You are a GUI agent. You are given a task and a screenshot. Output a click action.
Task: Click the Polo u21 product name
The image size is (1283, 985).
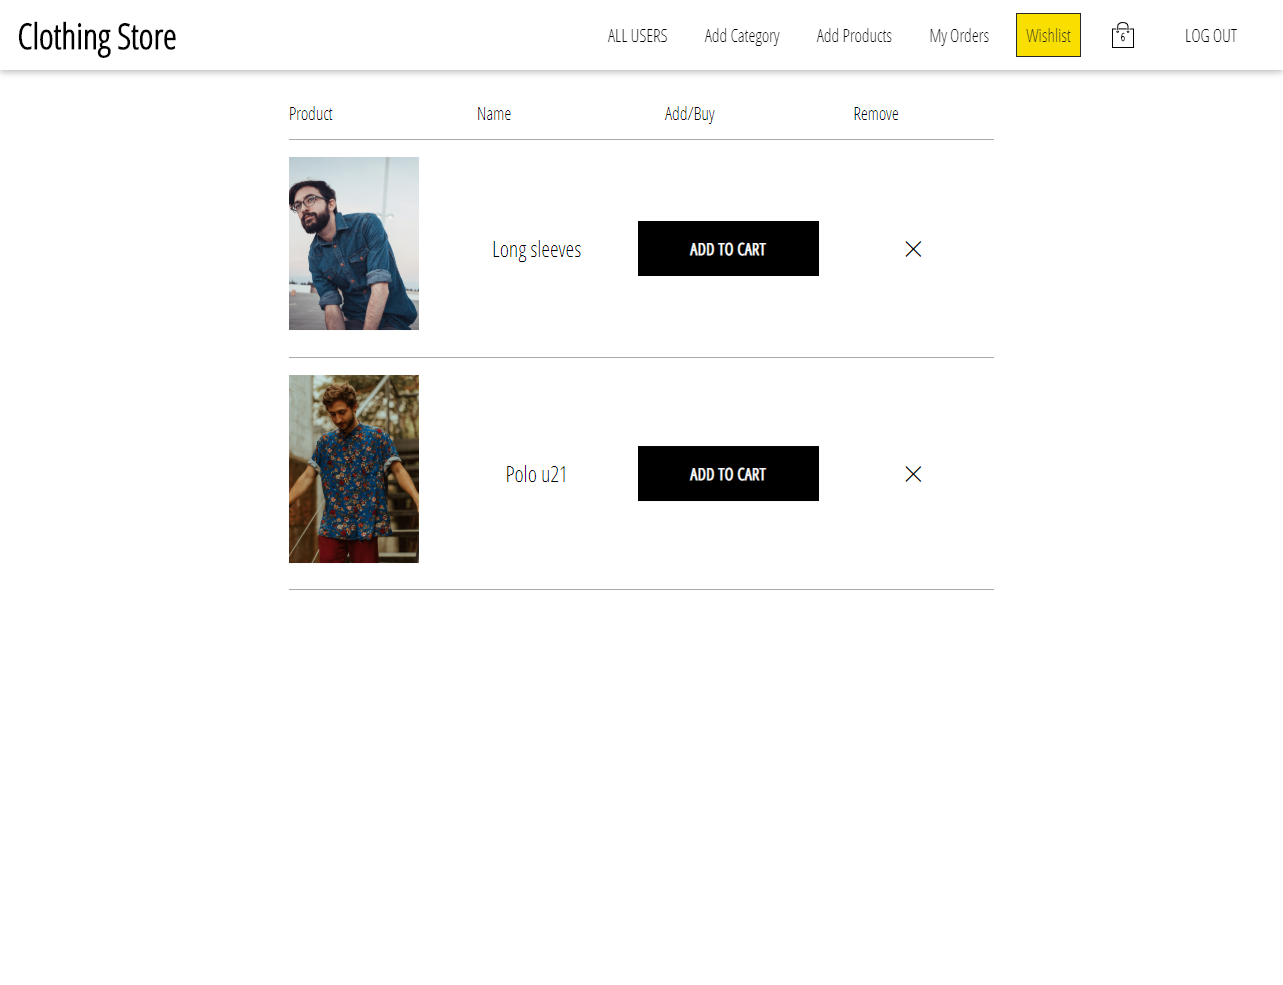(536, 474)
